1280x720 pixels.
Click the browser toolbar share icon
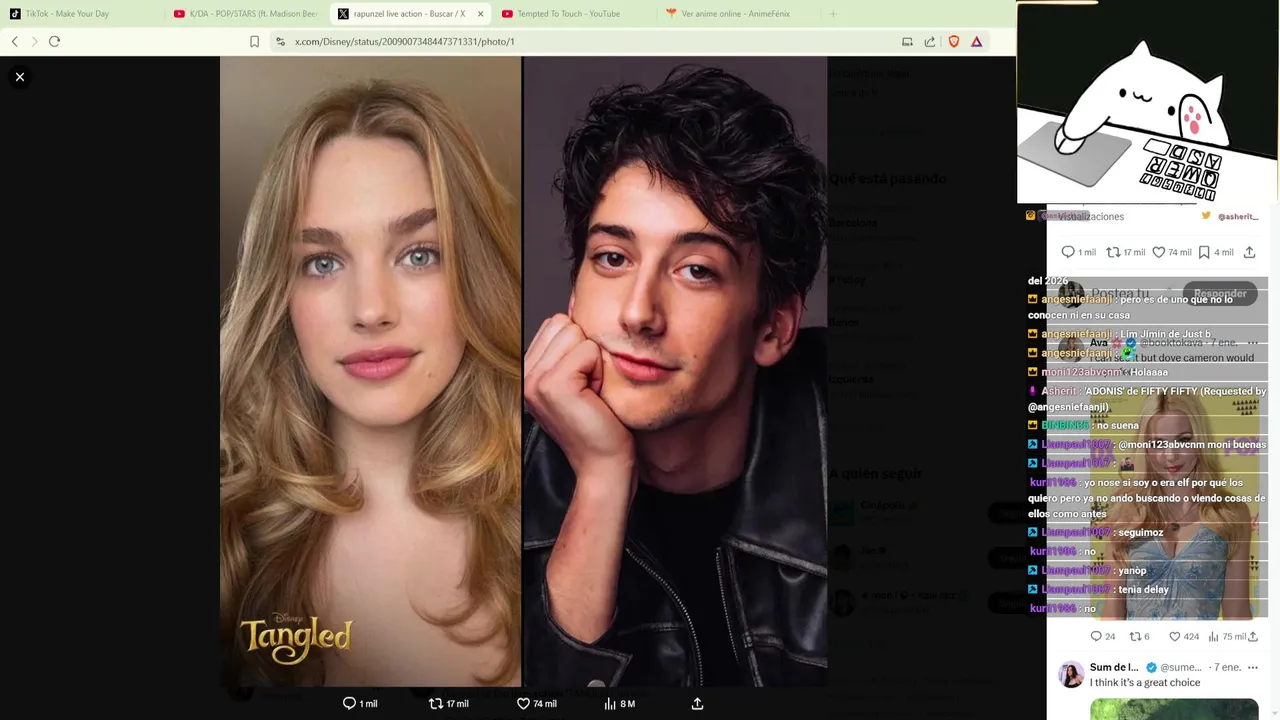point(930,41)
